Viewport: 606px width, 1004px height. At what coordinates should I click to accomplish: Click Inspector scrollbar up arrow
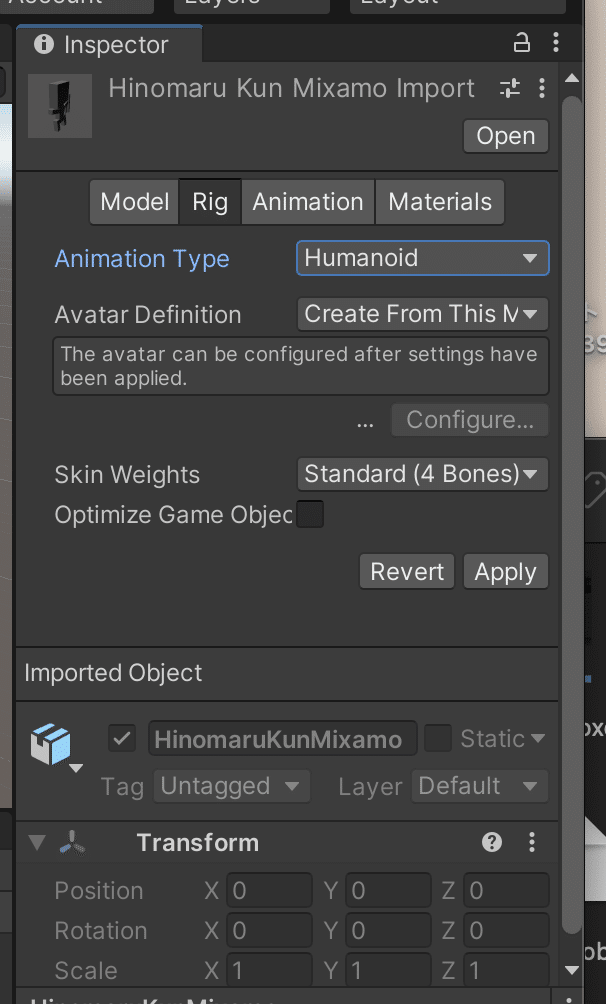[x=572, y=78]
